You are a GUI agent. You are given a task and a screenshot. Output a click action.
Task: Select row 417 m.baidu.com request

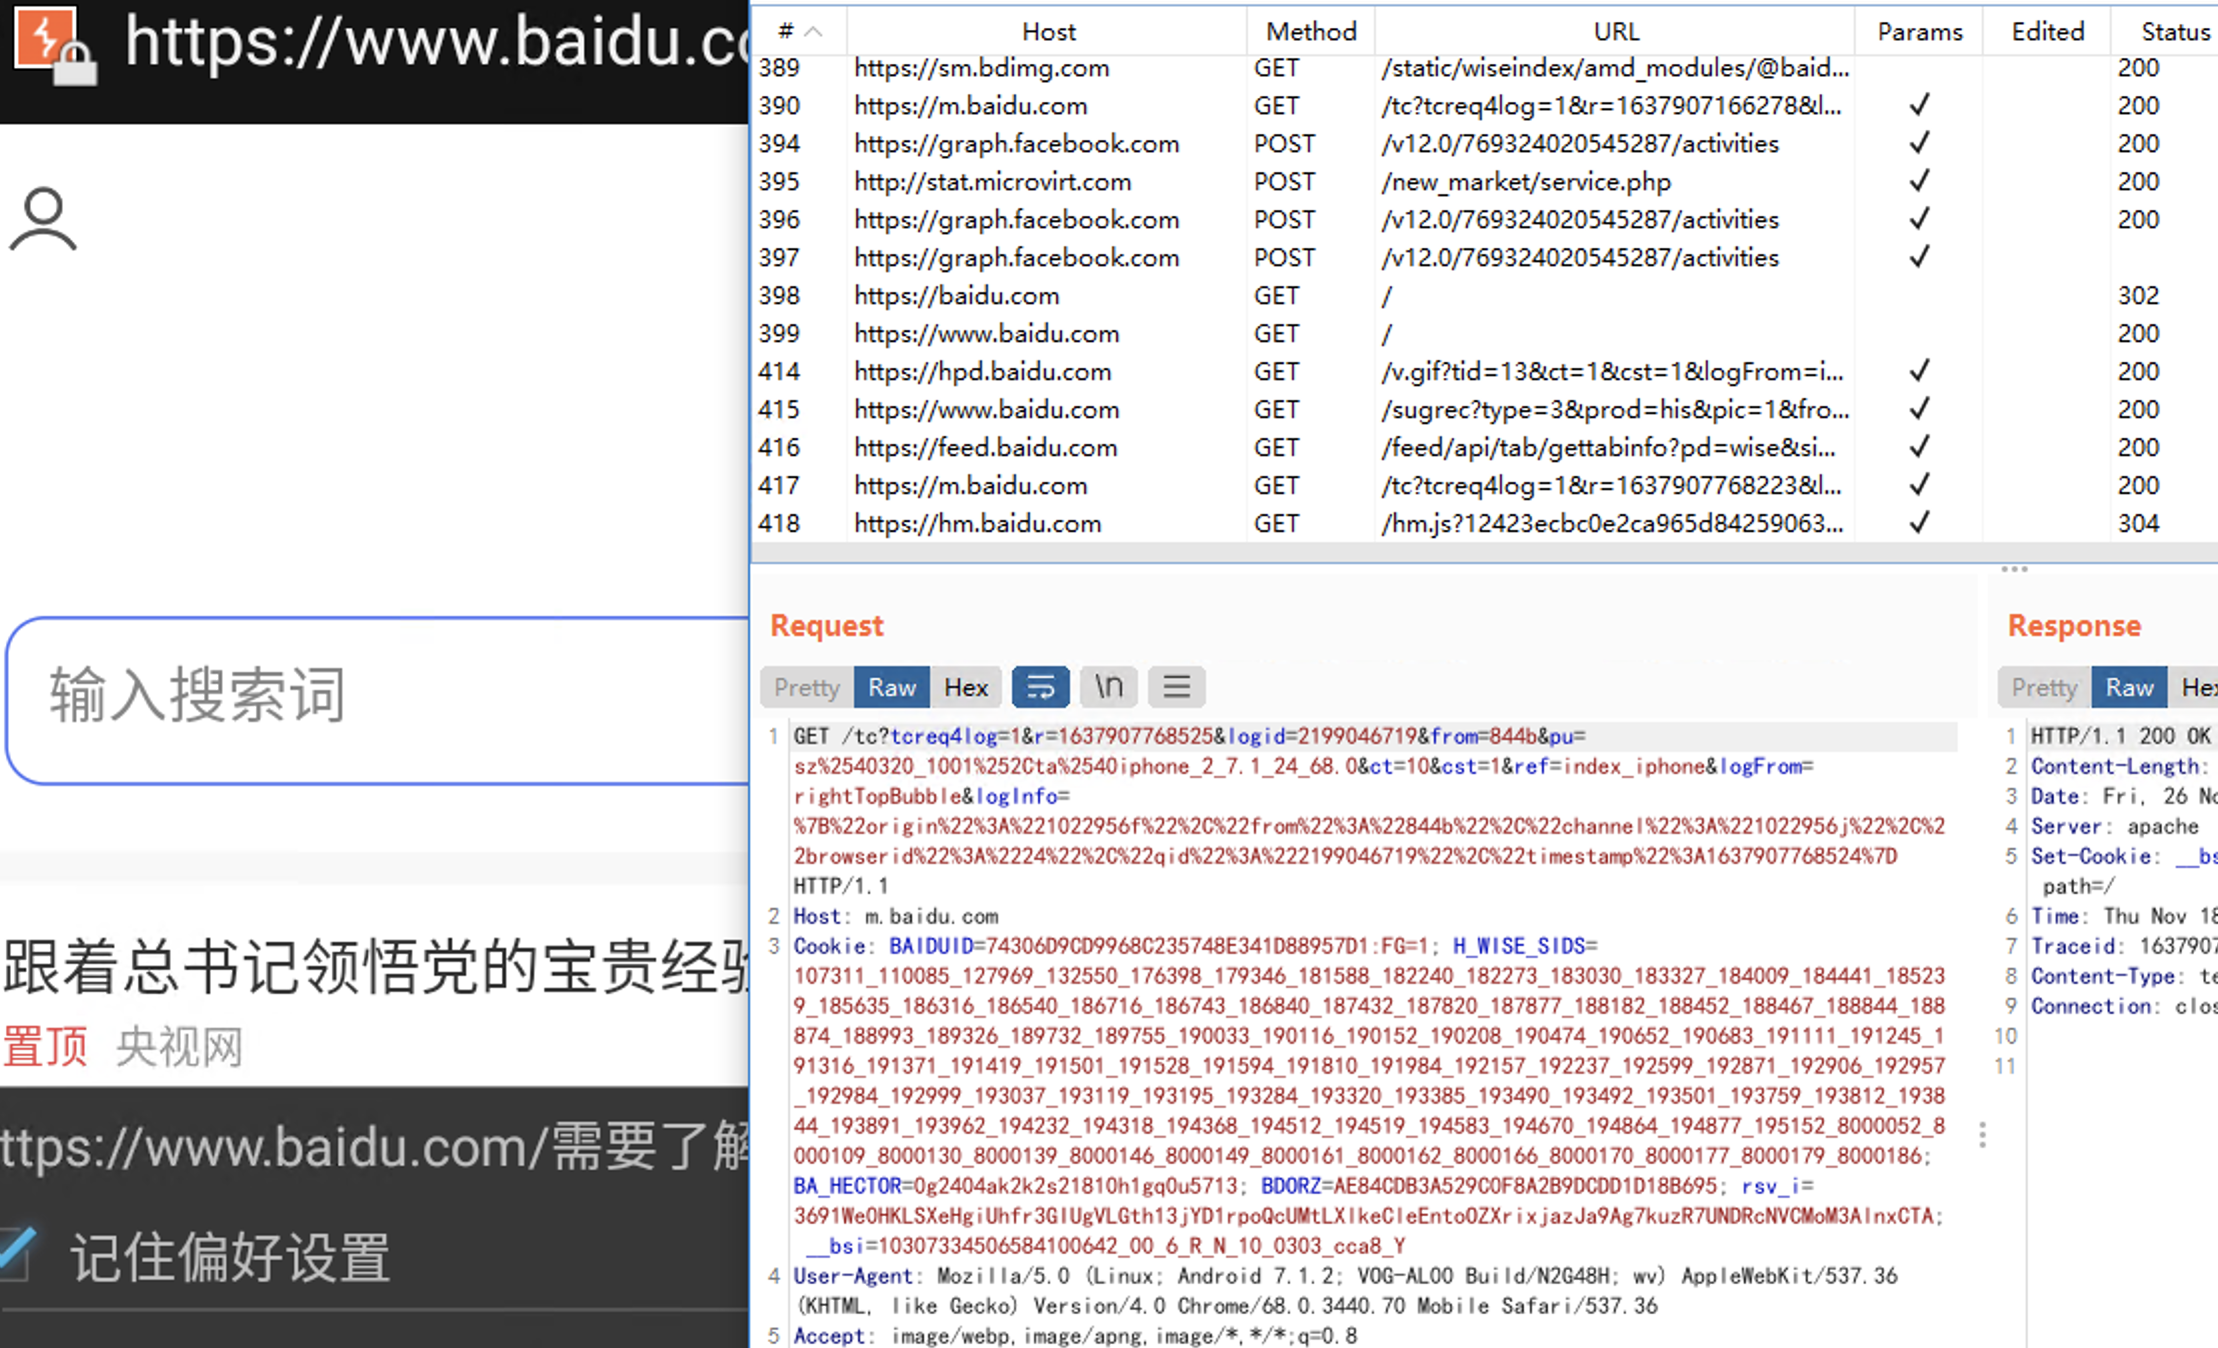(1484, 486)
